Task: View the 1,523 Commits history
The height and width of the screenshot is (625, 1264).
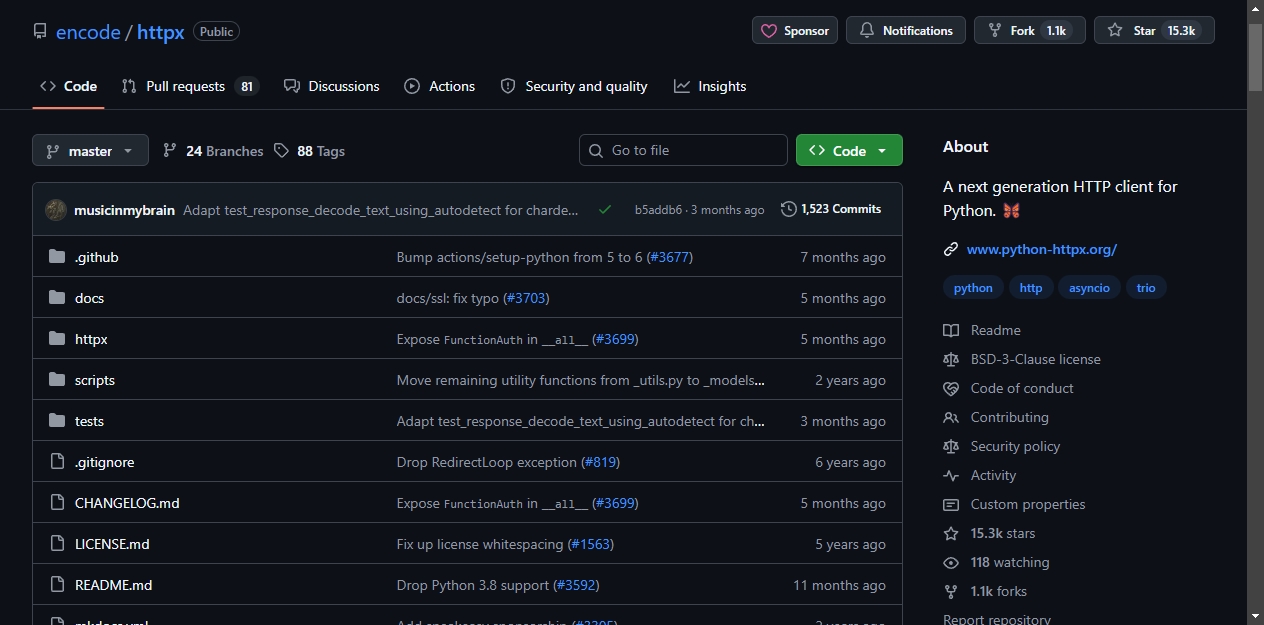Action: pyautogui.click(x=831, y=209)
